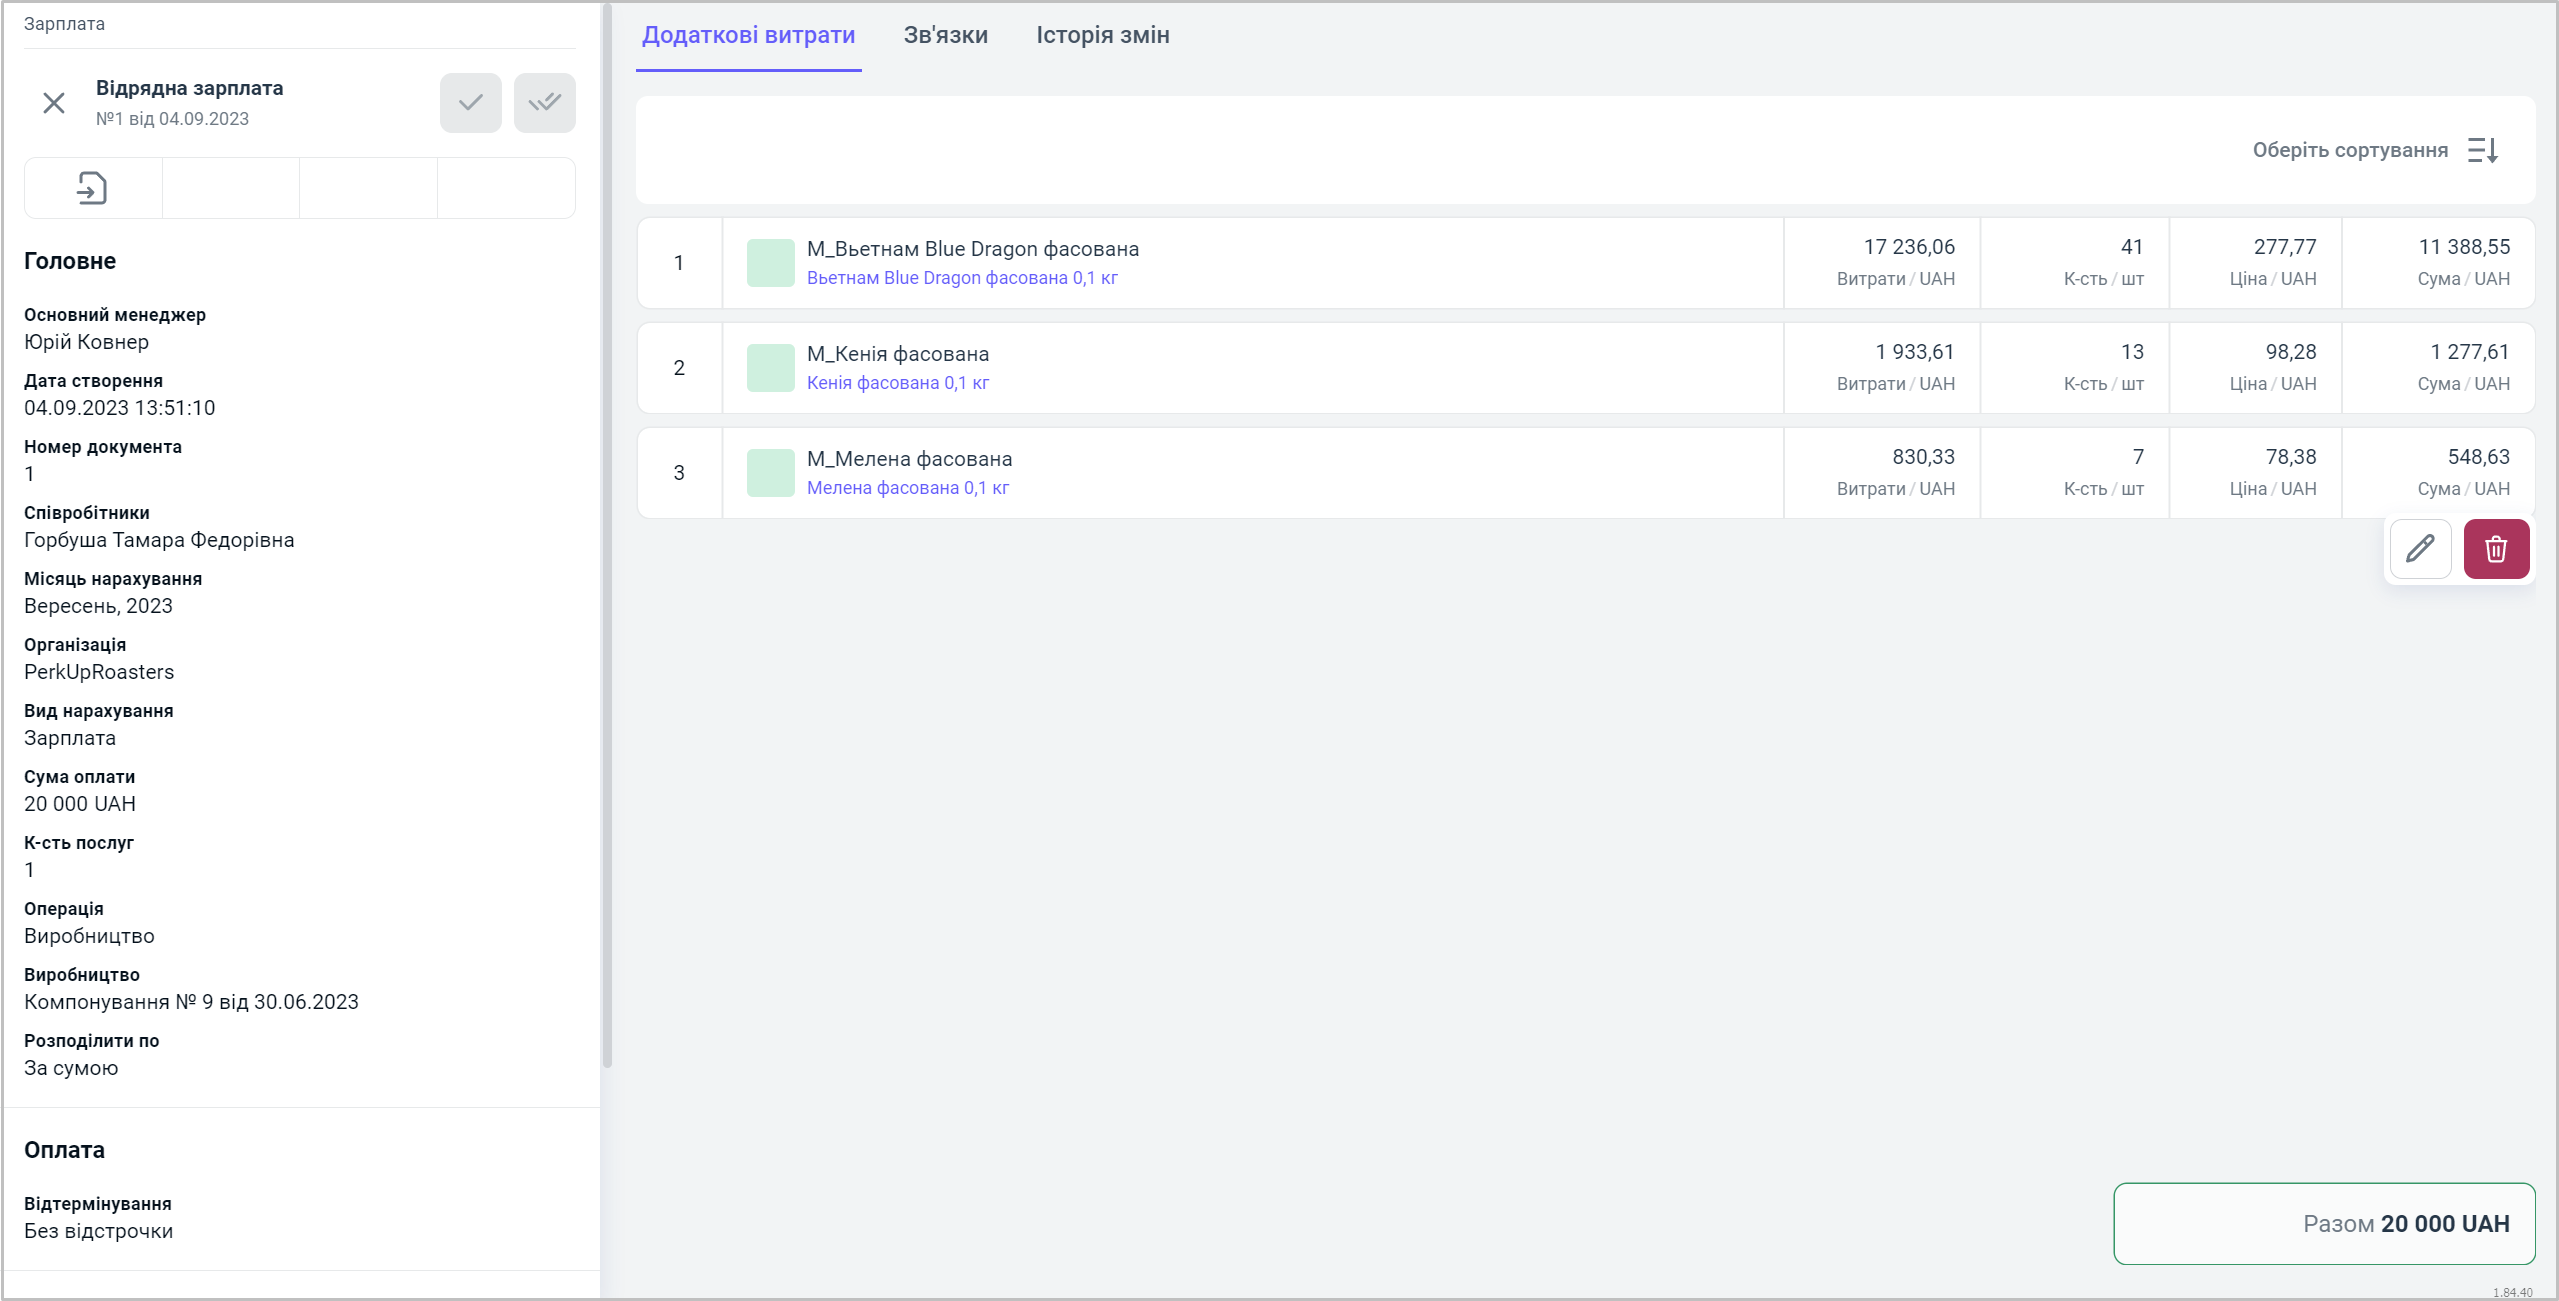Image resolution: width=2559 pixels, height=1301 pixels.
Task: Open link Кенія фасована 0,1 кг
Action: [x=897, y=383]
